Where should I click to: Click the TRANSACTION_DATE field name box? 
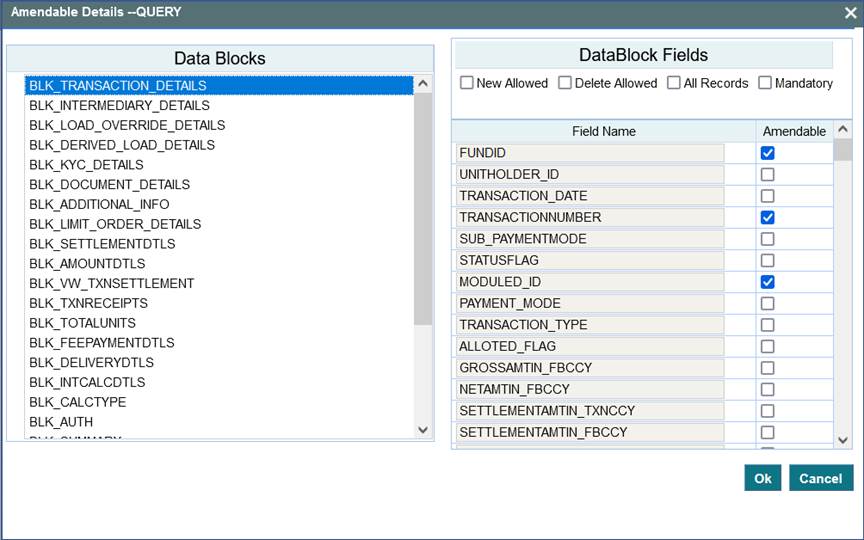[x=590, y=196]
